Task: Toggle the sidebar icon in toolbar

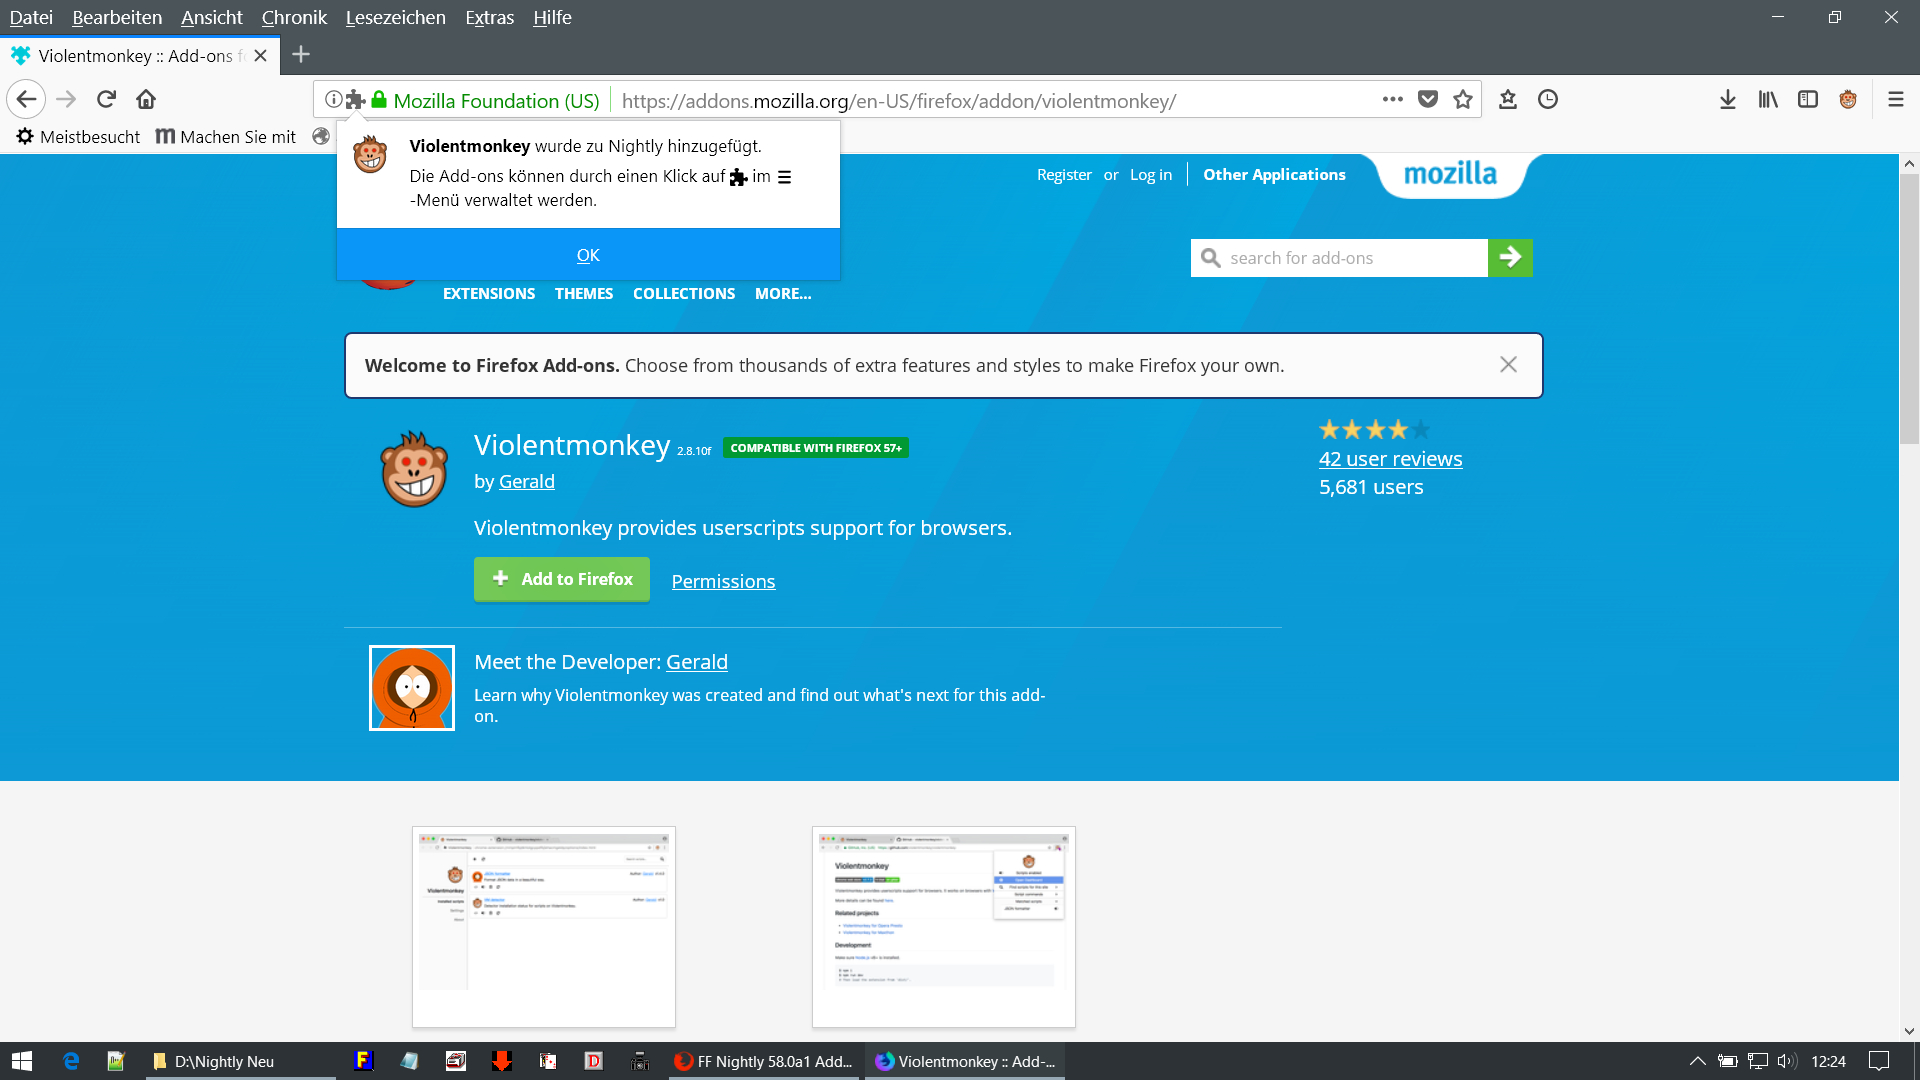Action: (x=1807, y=99)
